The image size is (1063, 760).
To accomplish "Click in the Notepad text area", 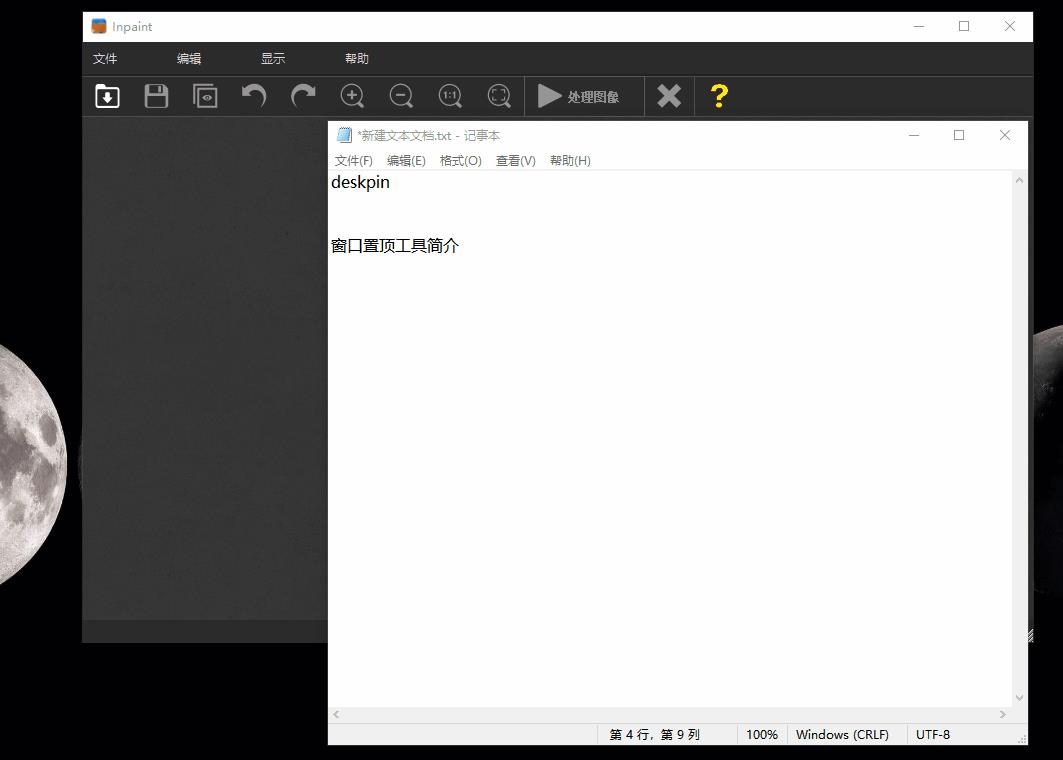I will [670, 450].
